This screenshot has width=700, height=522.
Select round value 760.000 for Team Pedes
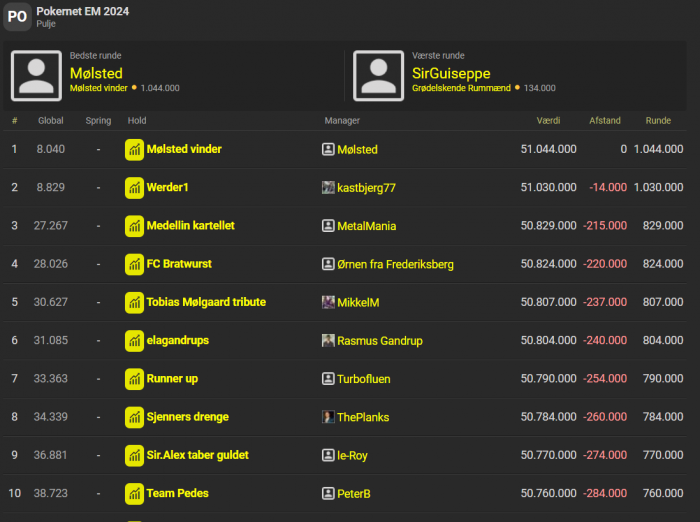(x=663, y=493)
